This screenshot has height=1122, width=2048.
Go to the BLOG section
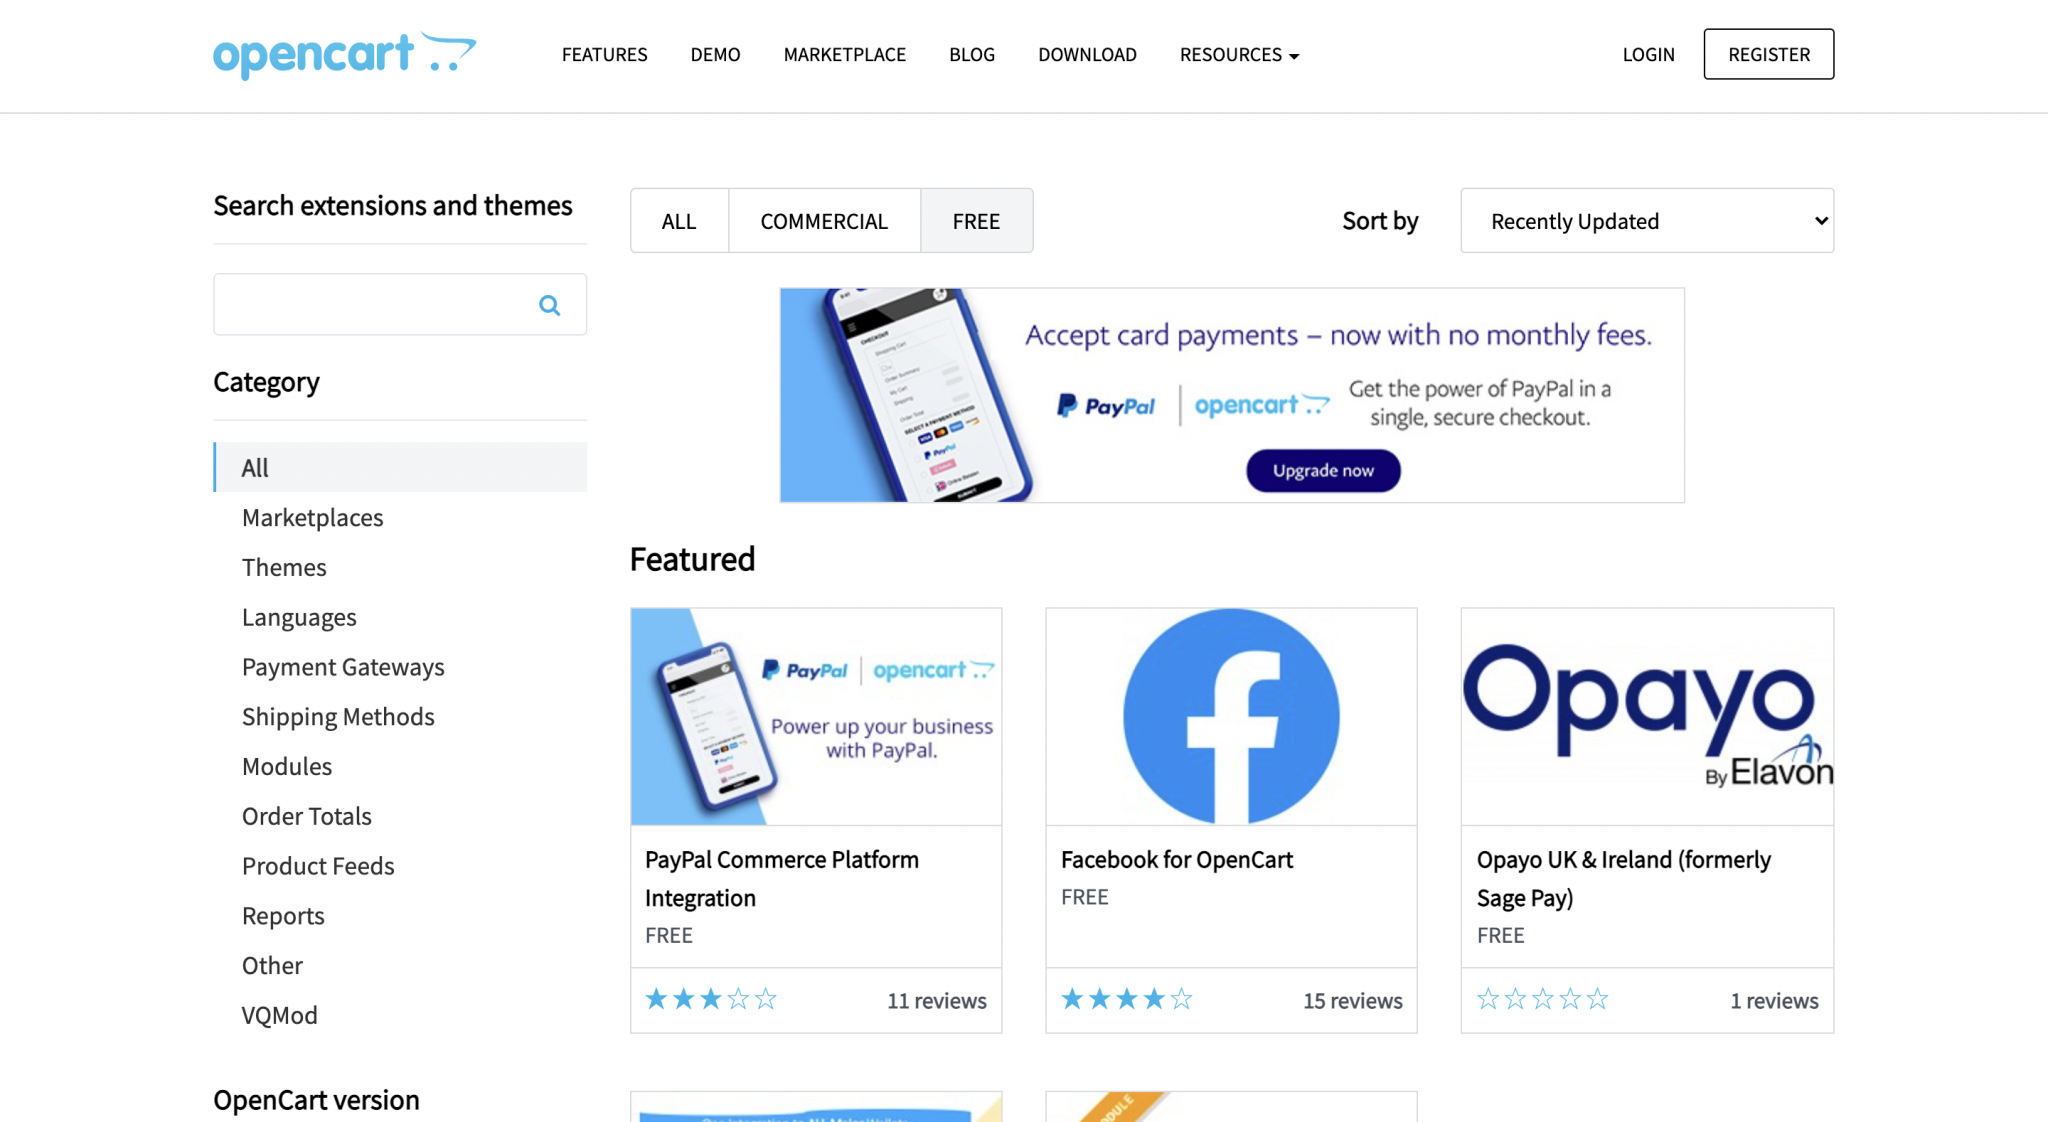coord(971,55)
